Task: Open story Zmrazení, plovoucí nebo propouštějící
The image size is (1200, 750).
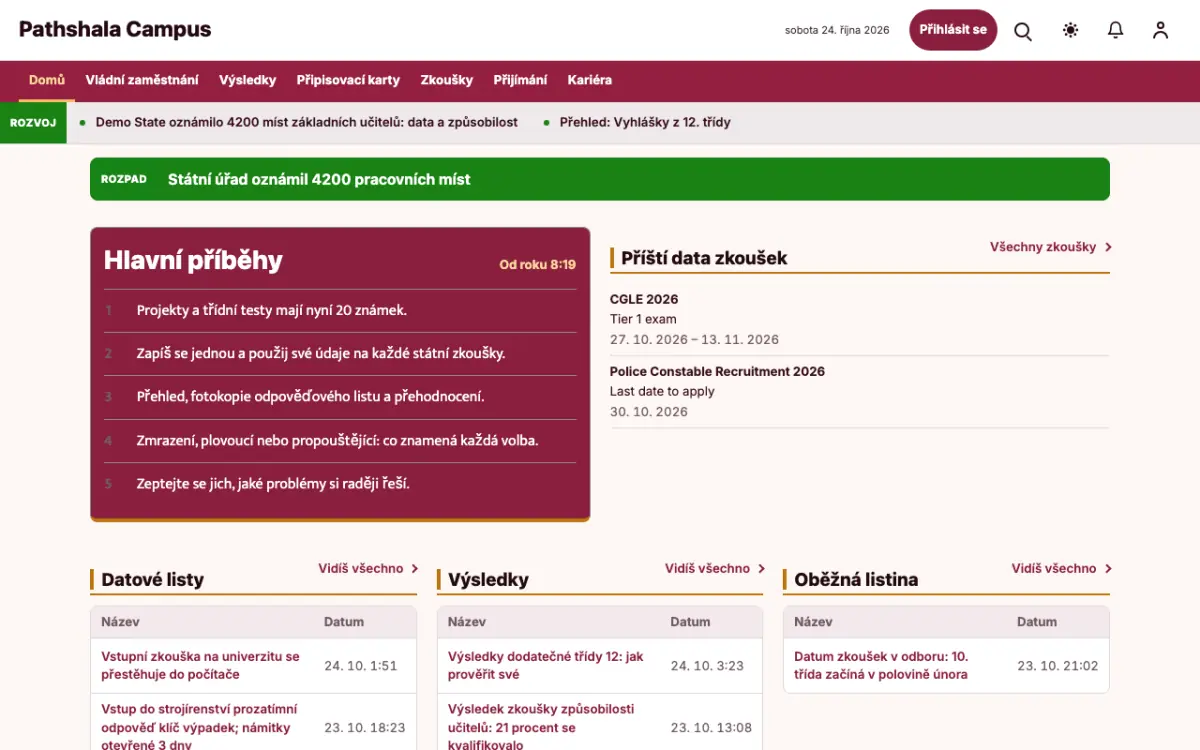Action: click(338, 441)
